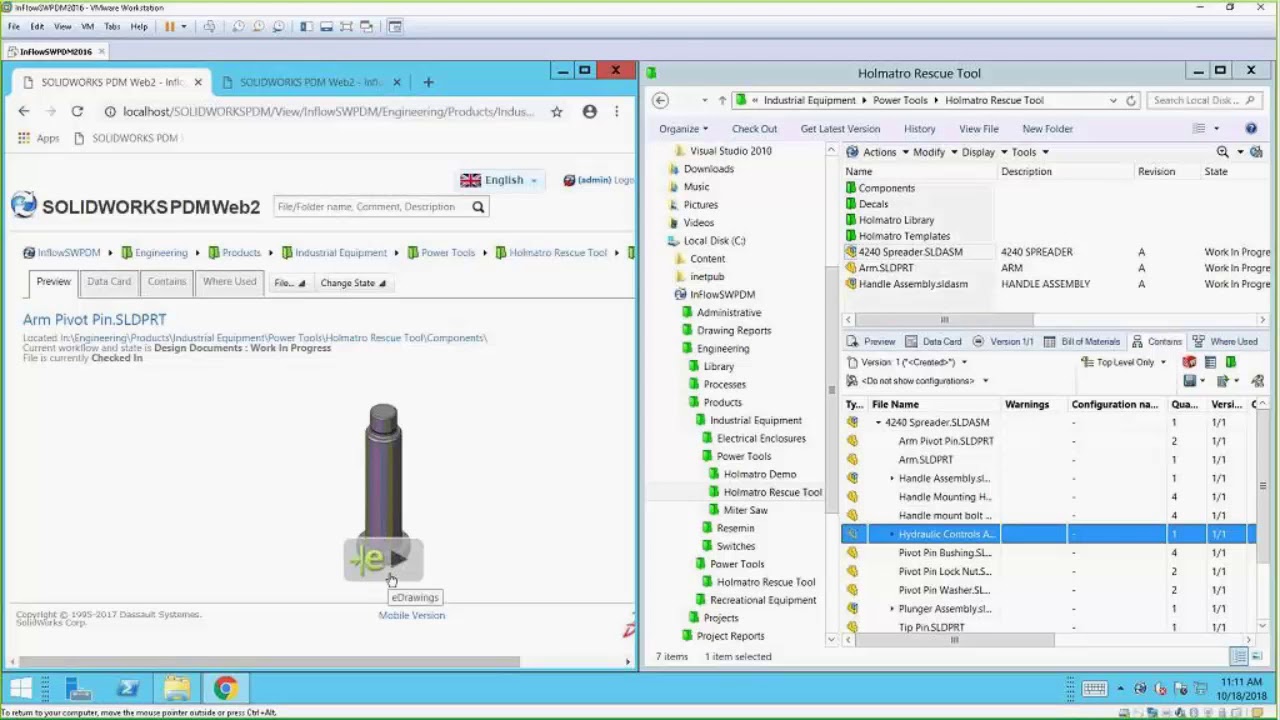Click the PDM search magnifier tool icon
Viewport: 1280px width, 720px height.
click(1222, 152)
